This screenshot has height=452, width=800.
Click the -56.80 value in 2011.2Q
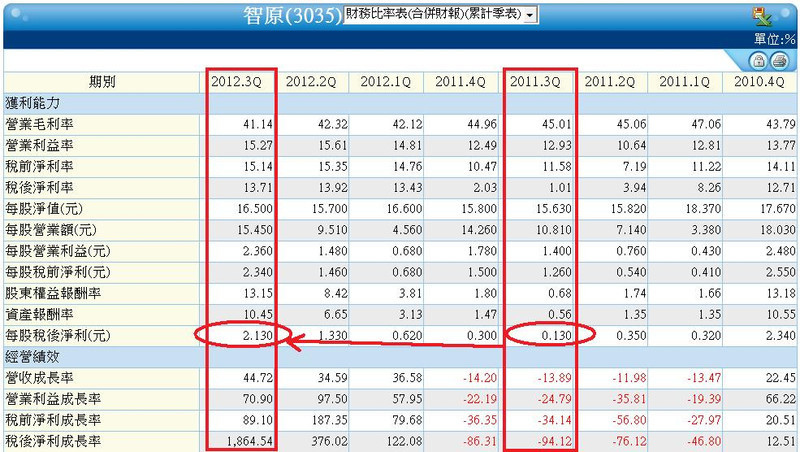point(630,420)
